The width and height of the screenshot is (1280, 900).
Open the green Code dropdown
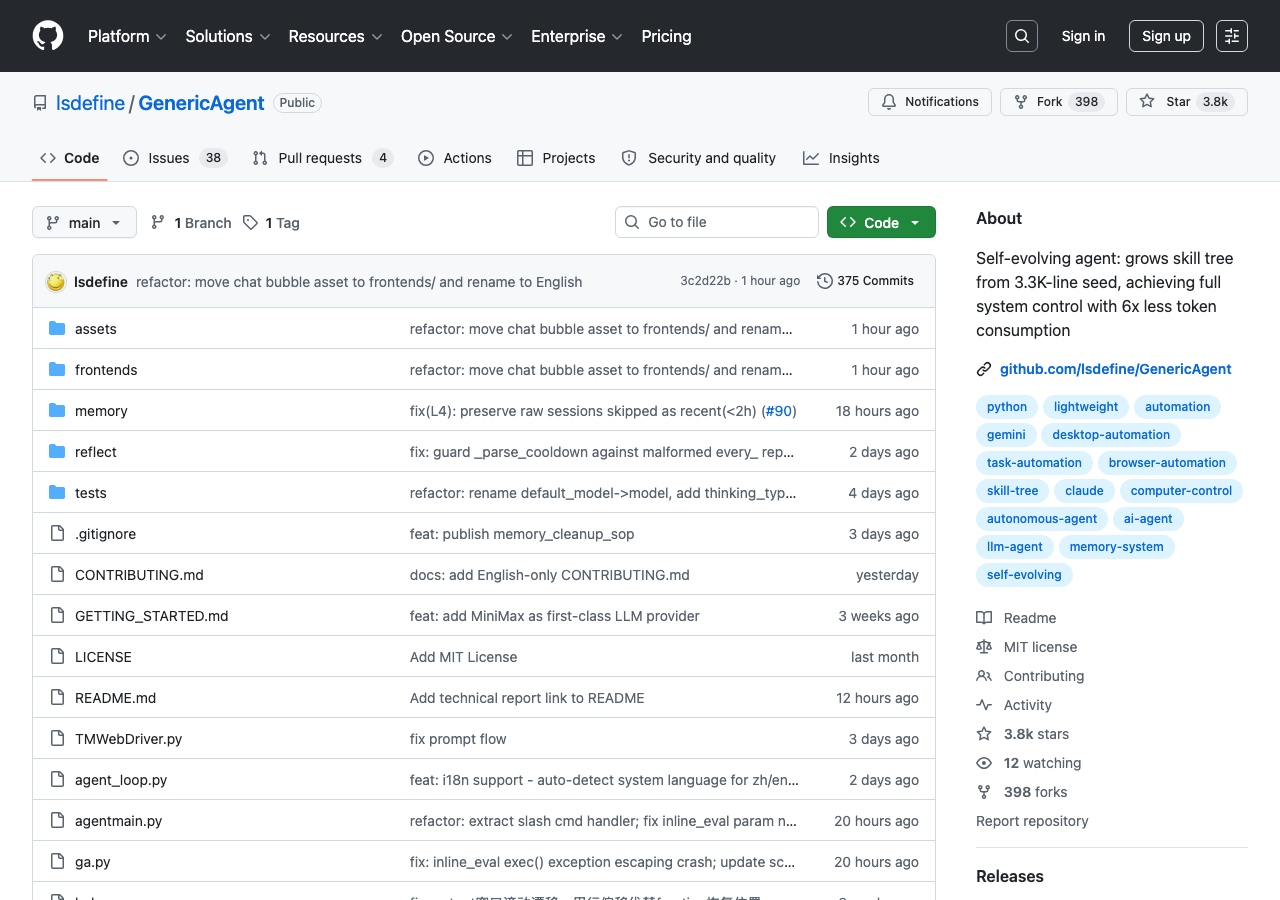(x=881, y=222)
